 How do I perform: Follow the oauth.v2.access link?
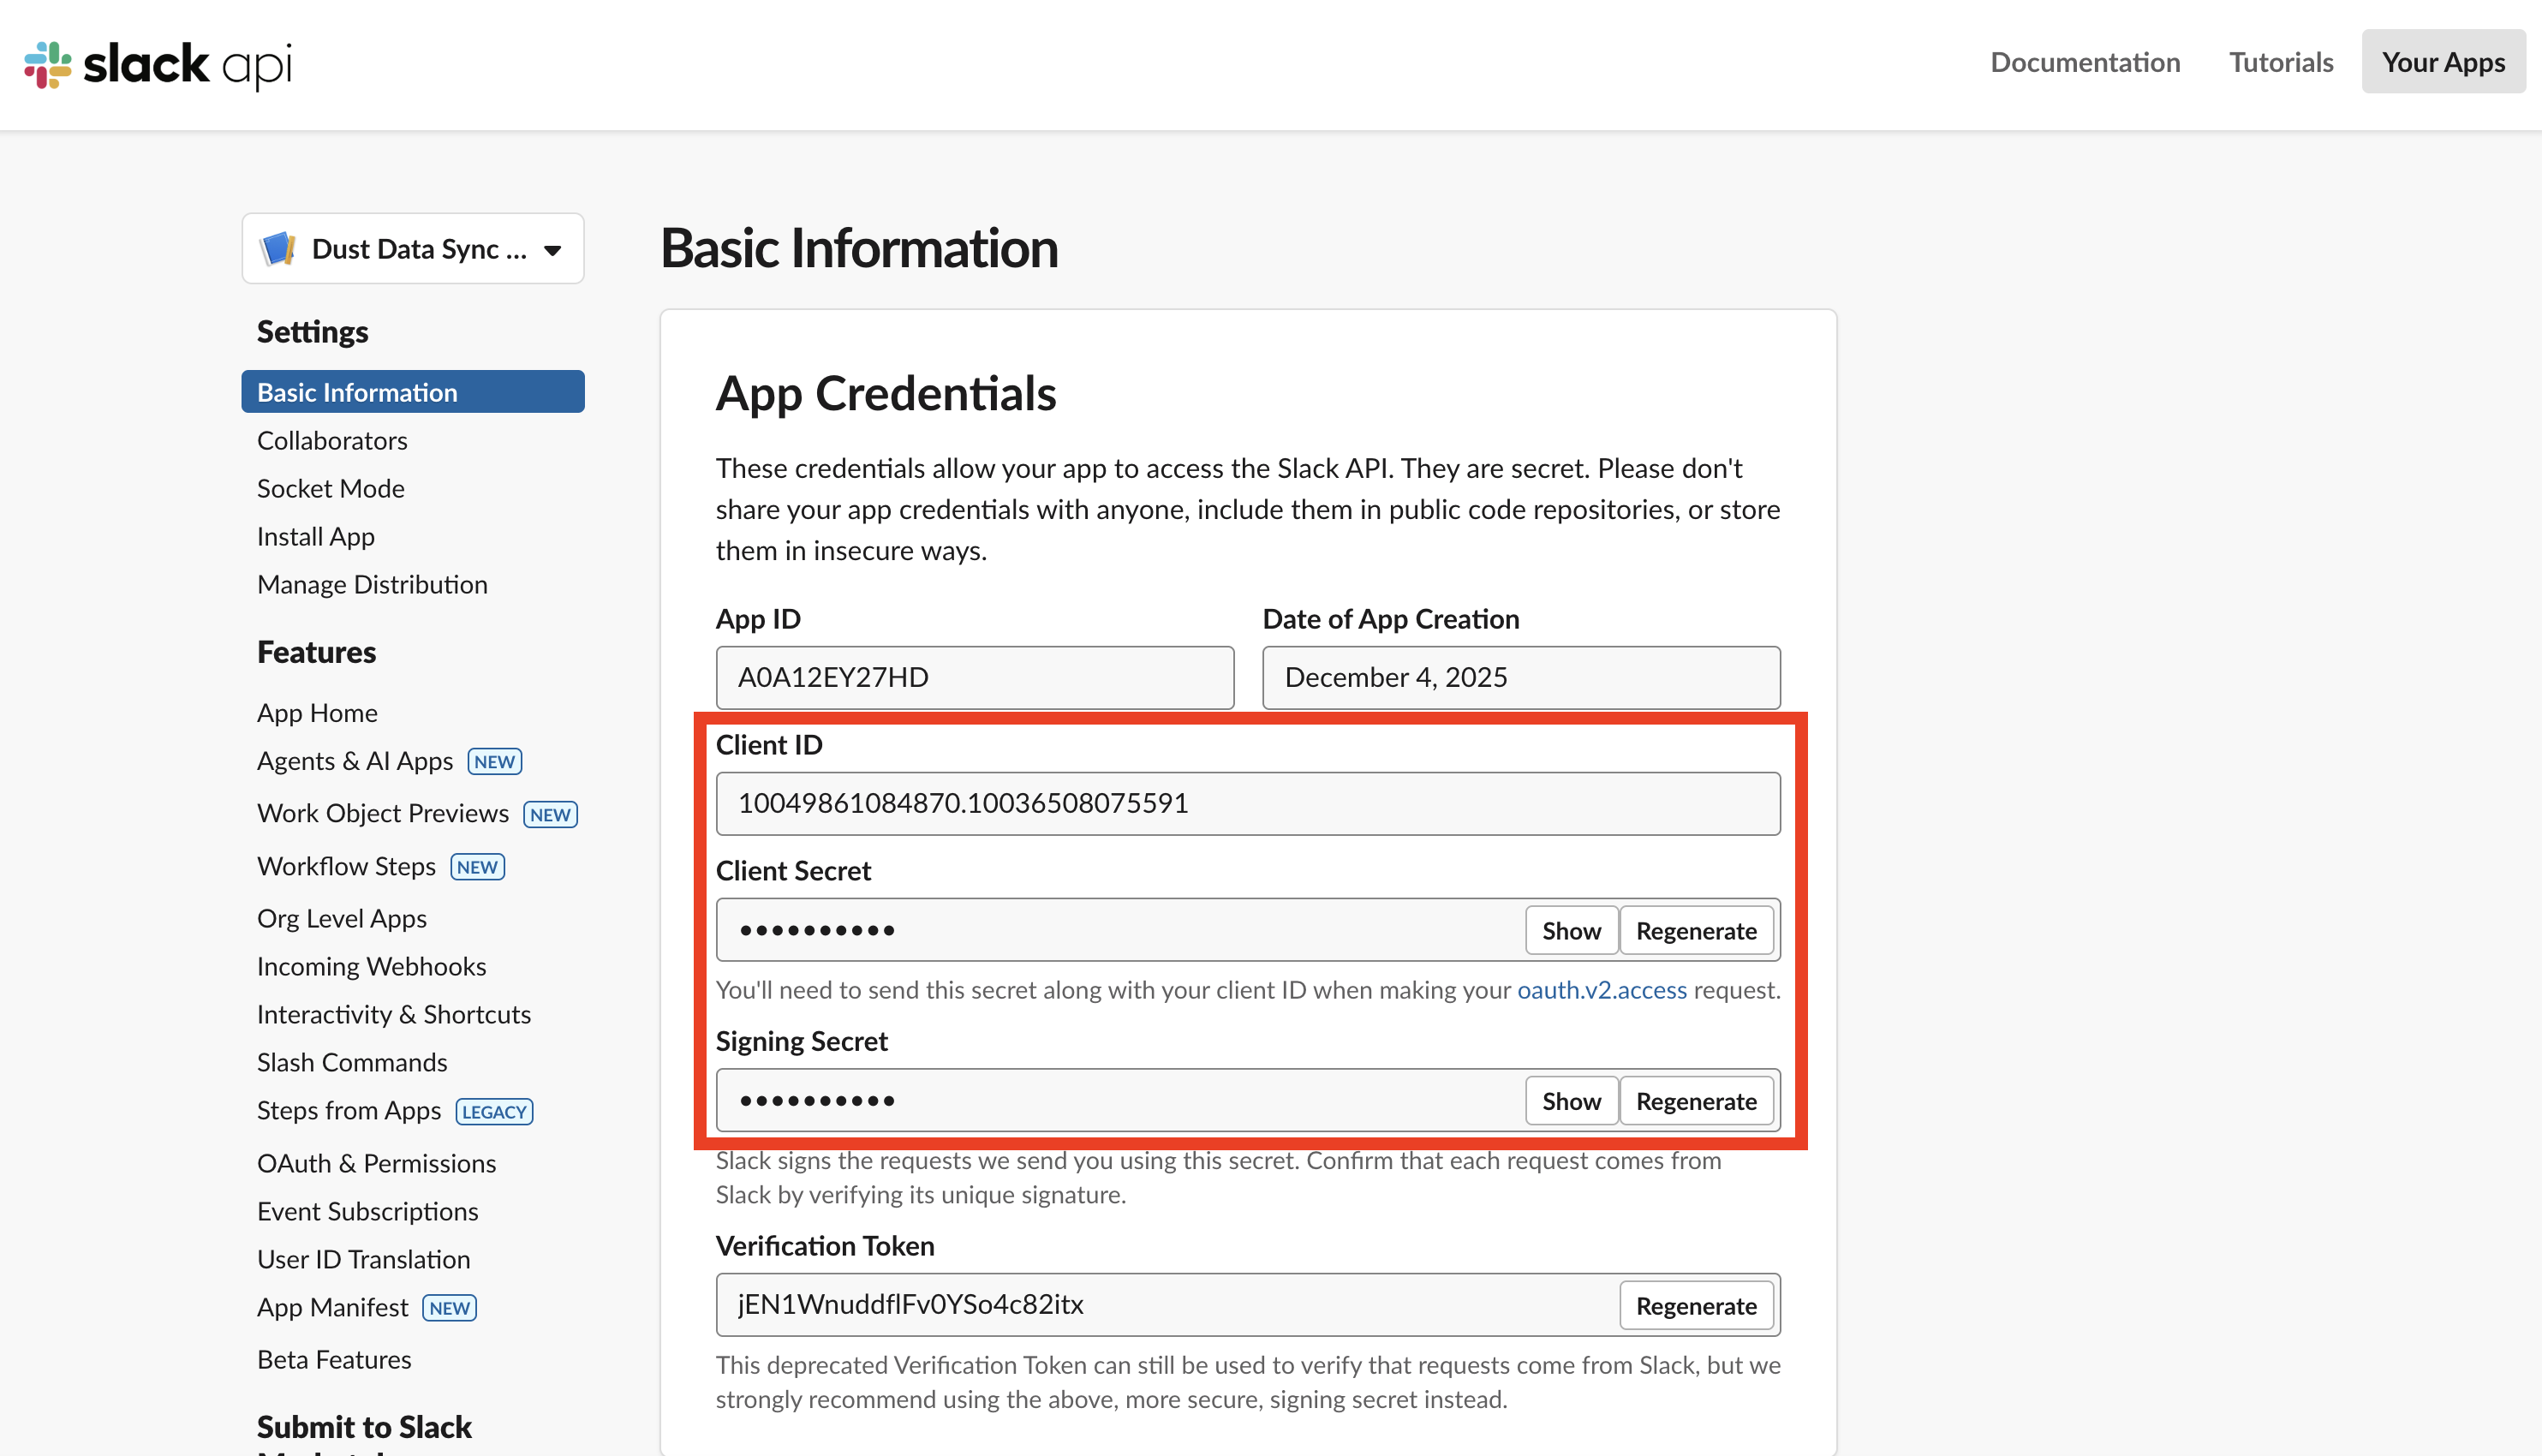[x=1601, y=989]
